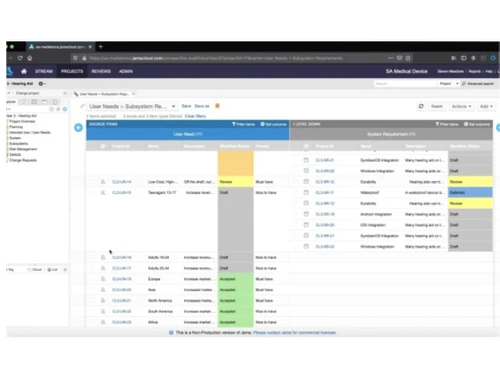500x375 pixels.
Task: Tick the checkbox for Adults 25-34 row
Action: click(92, 268)
